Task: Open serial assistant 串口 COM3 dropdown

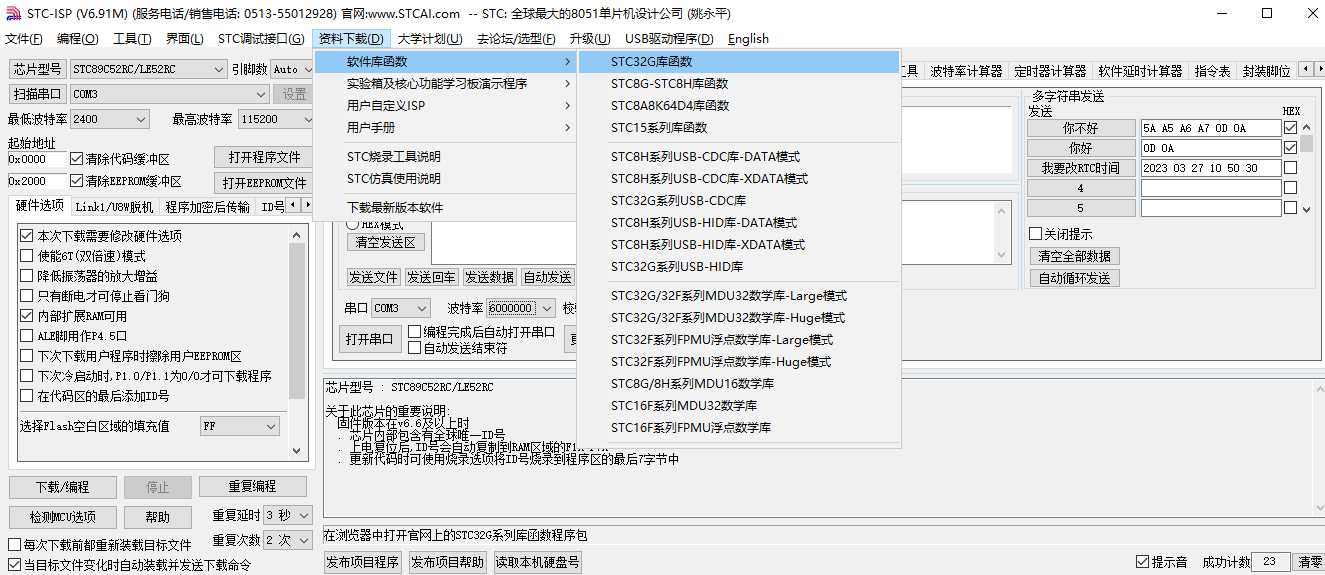Action: click(x=401, y=308)
